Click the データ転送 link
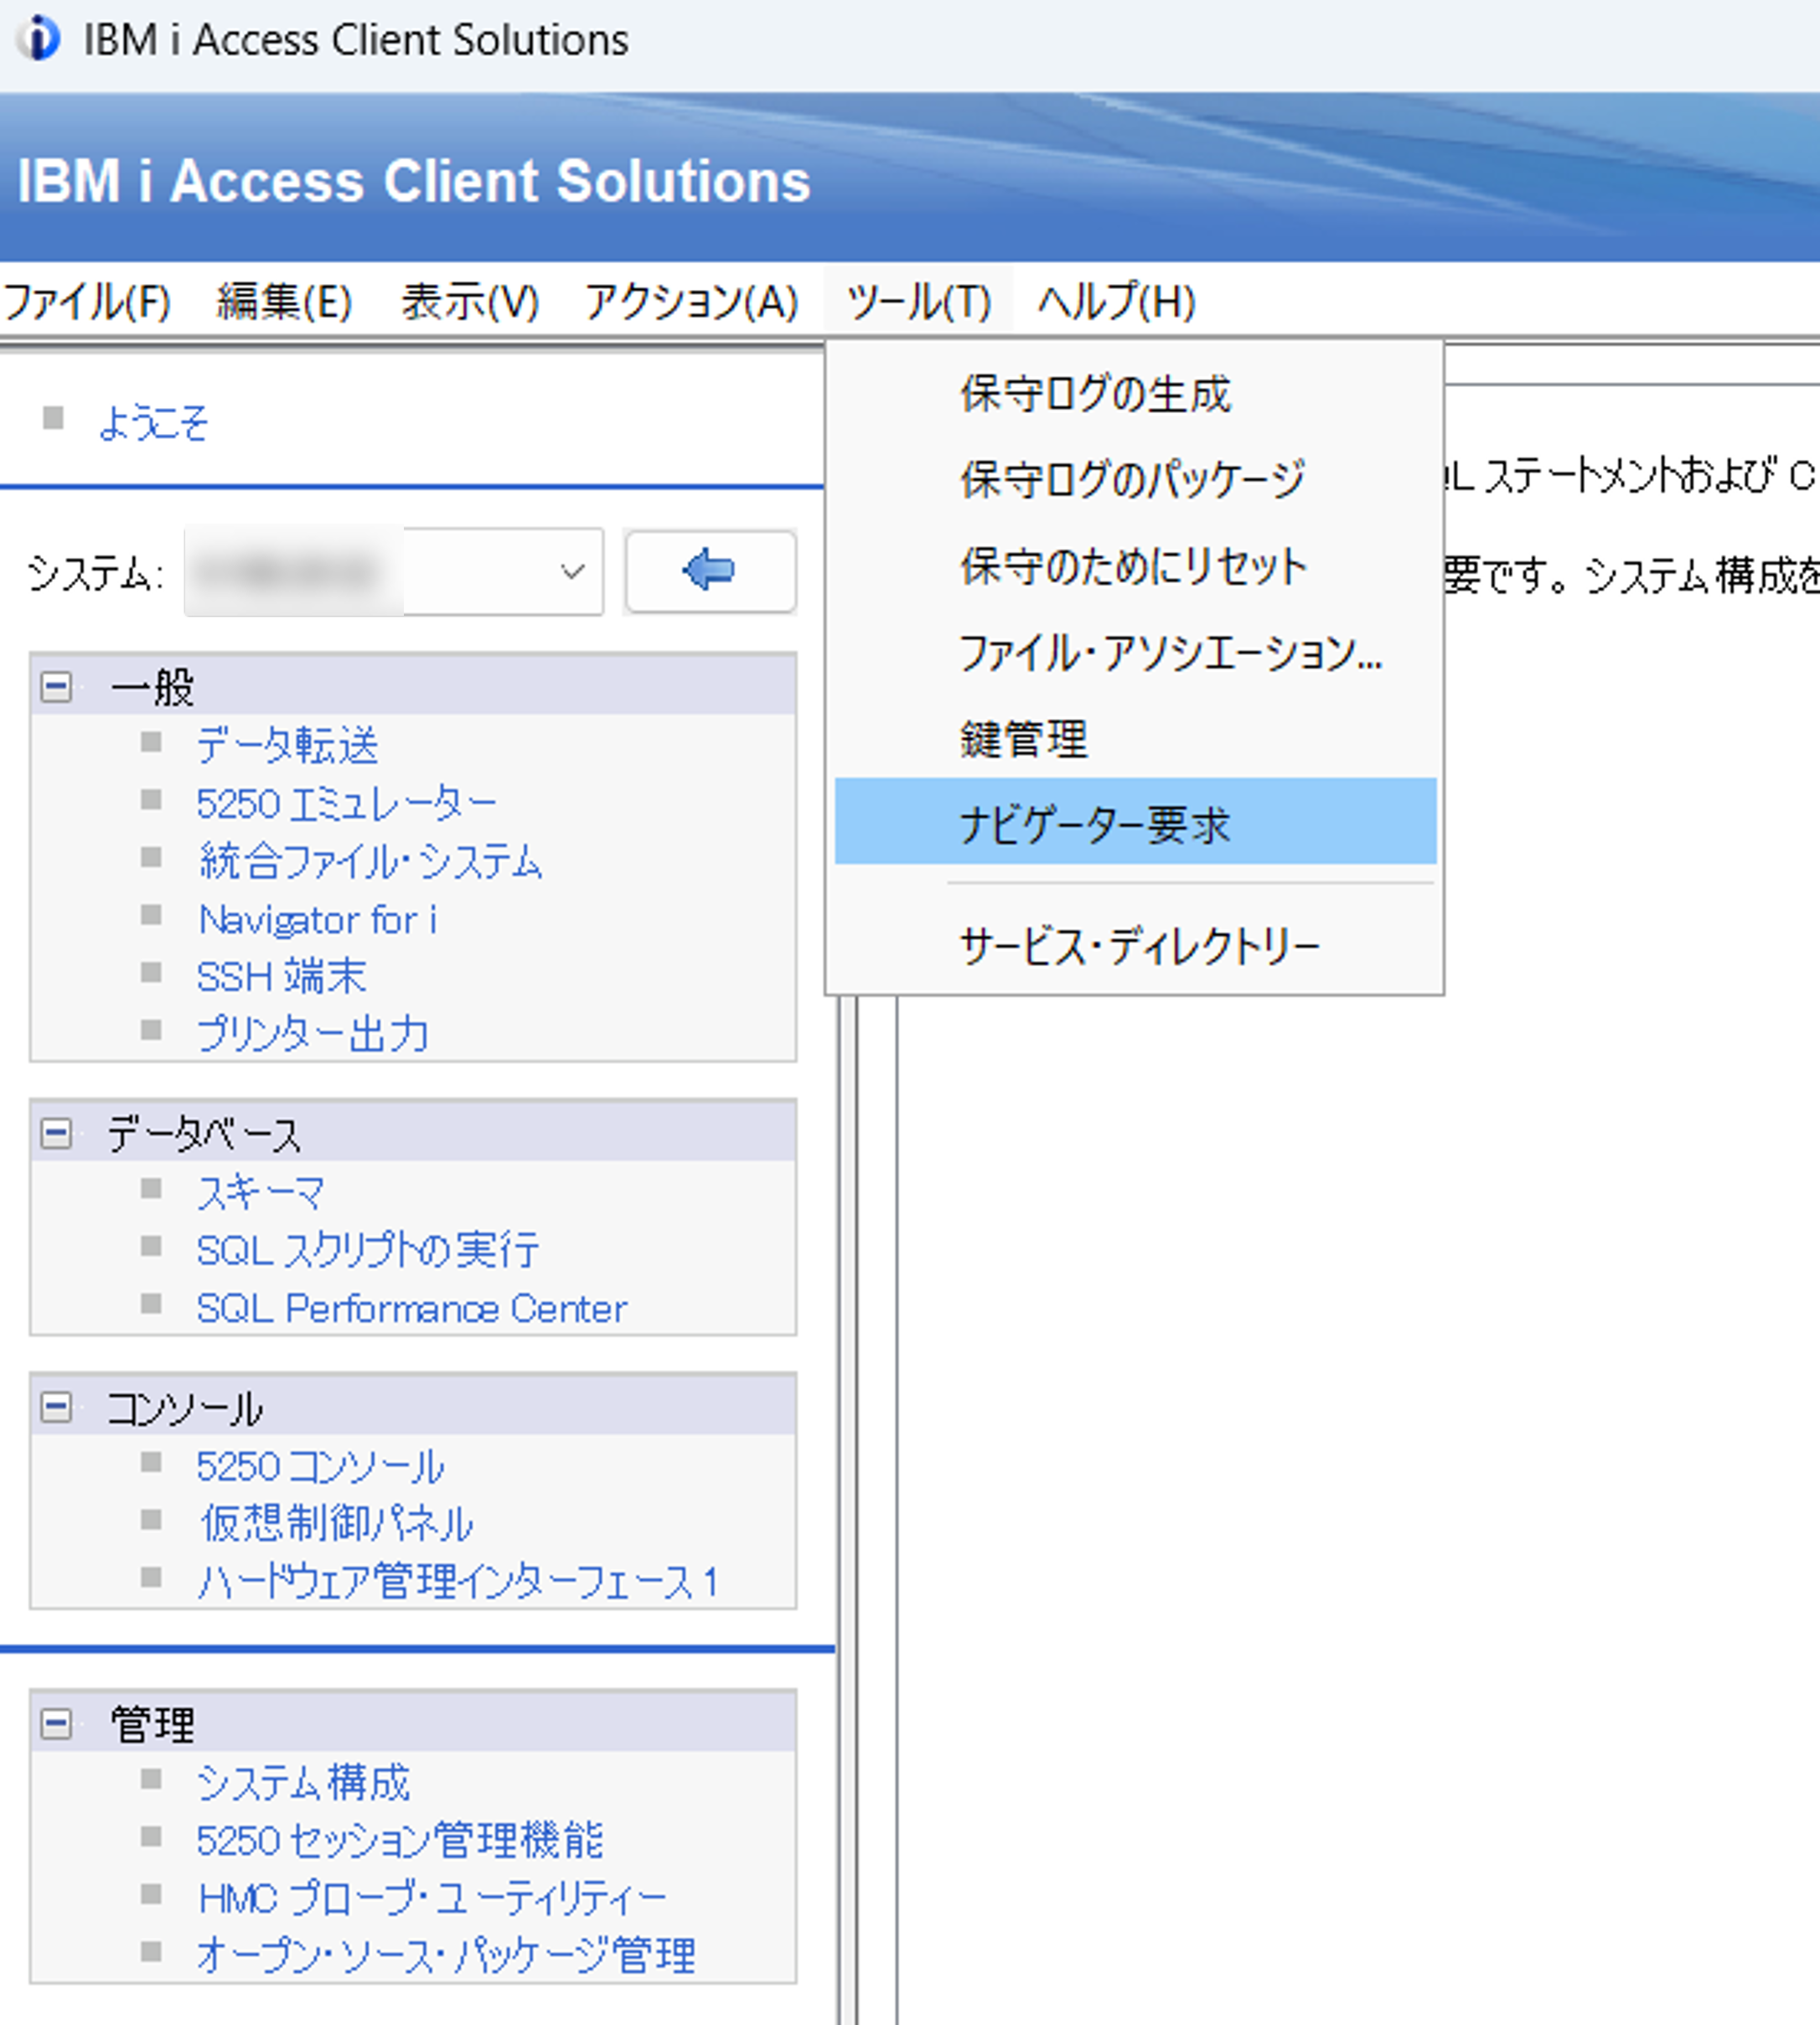 [x=288, y=745]
